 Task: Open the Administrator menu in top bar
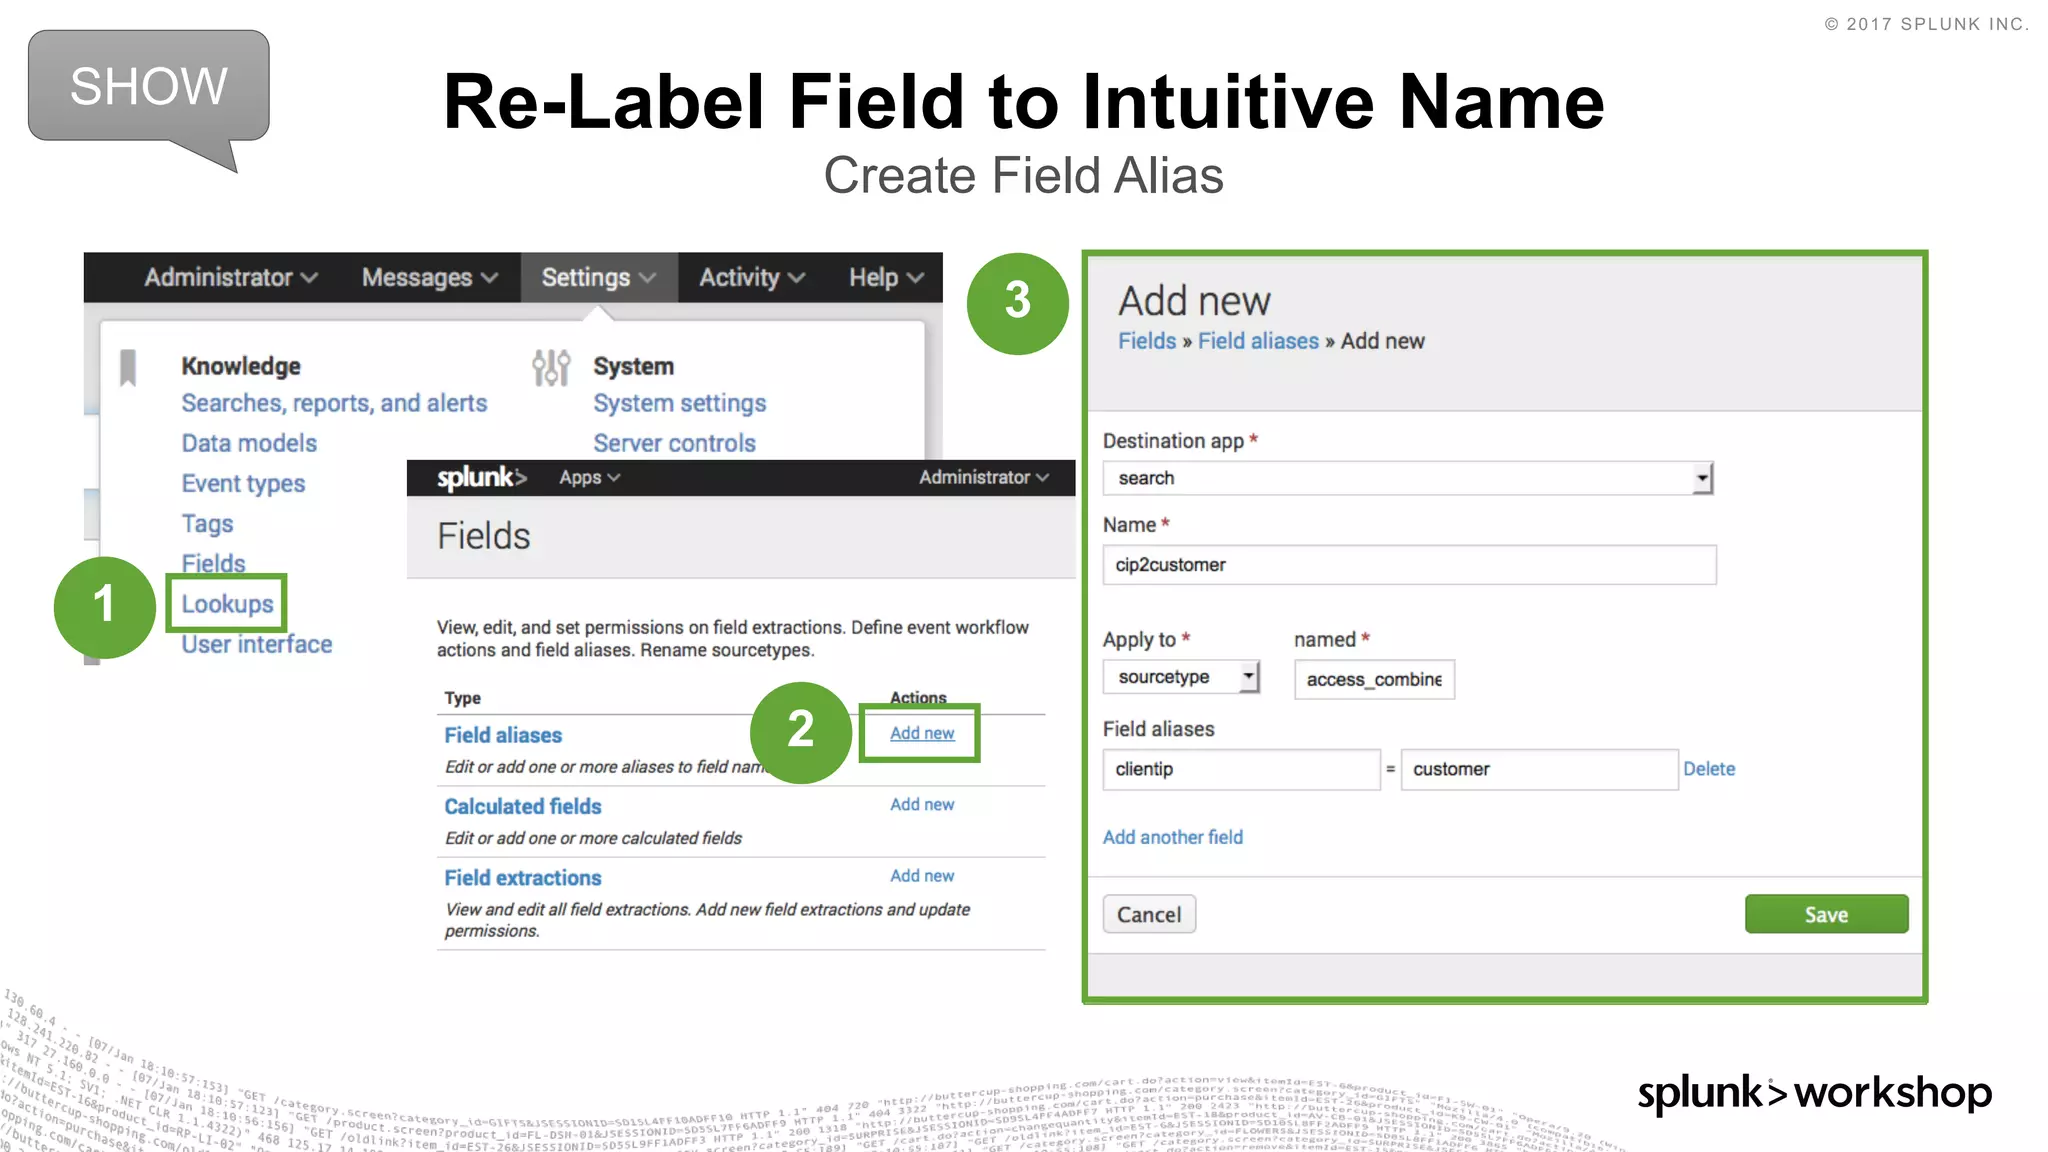[x=231, y=277]
